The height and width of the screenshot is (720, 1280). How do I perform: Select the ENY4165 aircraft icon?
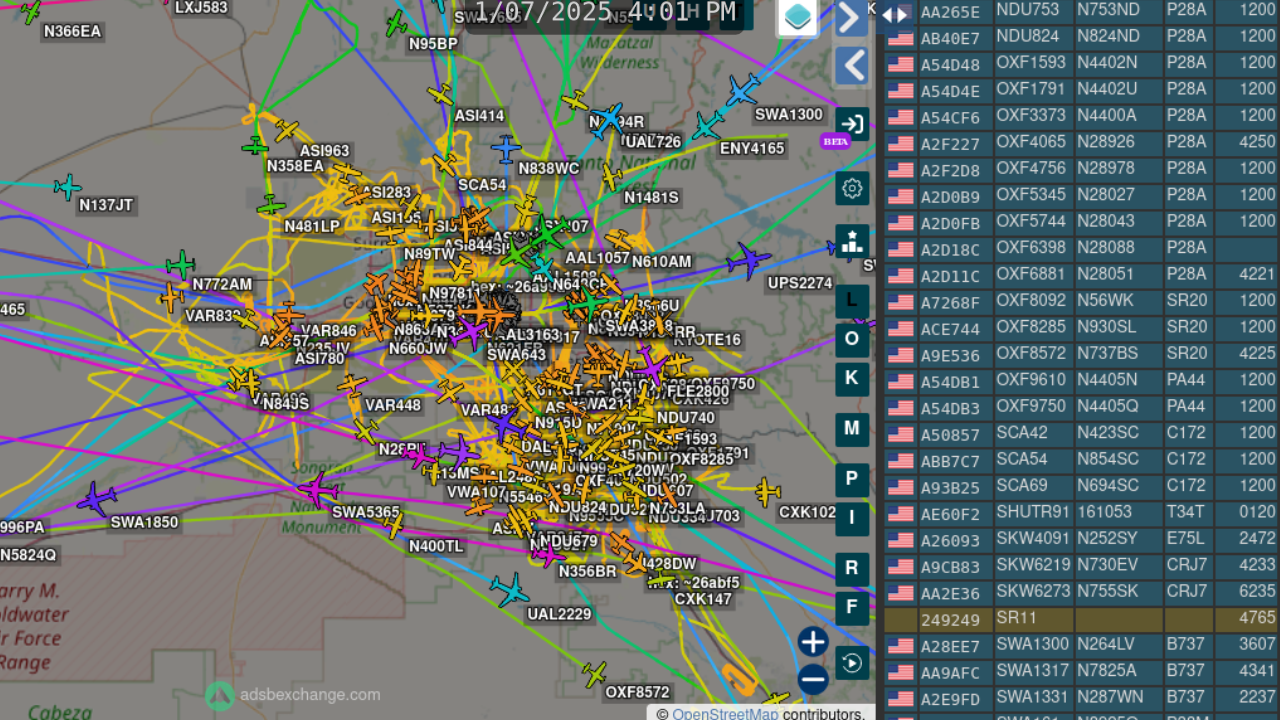(708, 126)
